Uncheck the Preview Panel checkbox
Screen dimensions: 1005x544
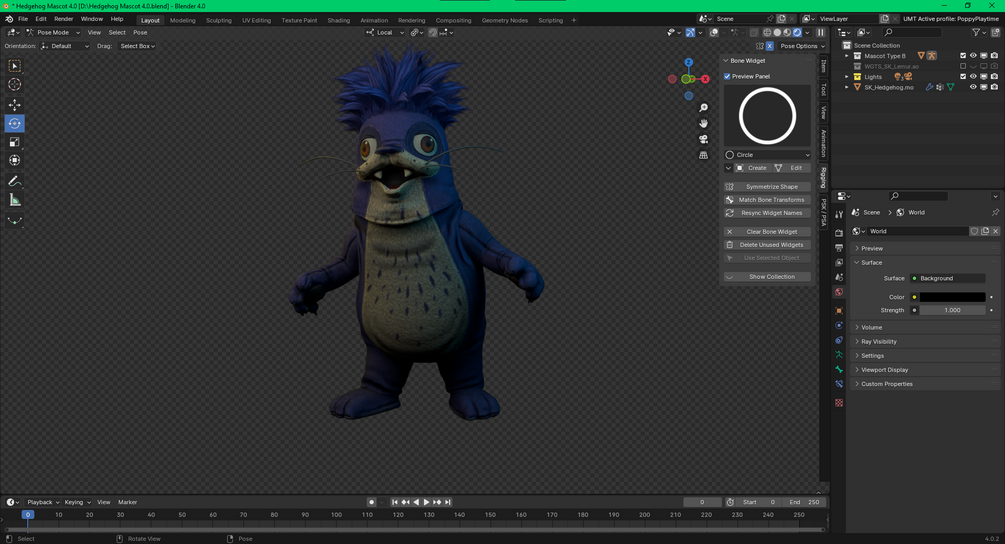tap(727, 76)
